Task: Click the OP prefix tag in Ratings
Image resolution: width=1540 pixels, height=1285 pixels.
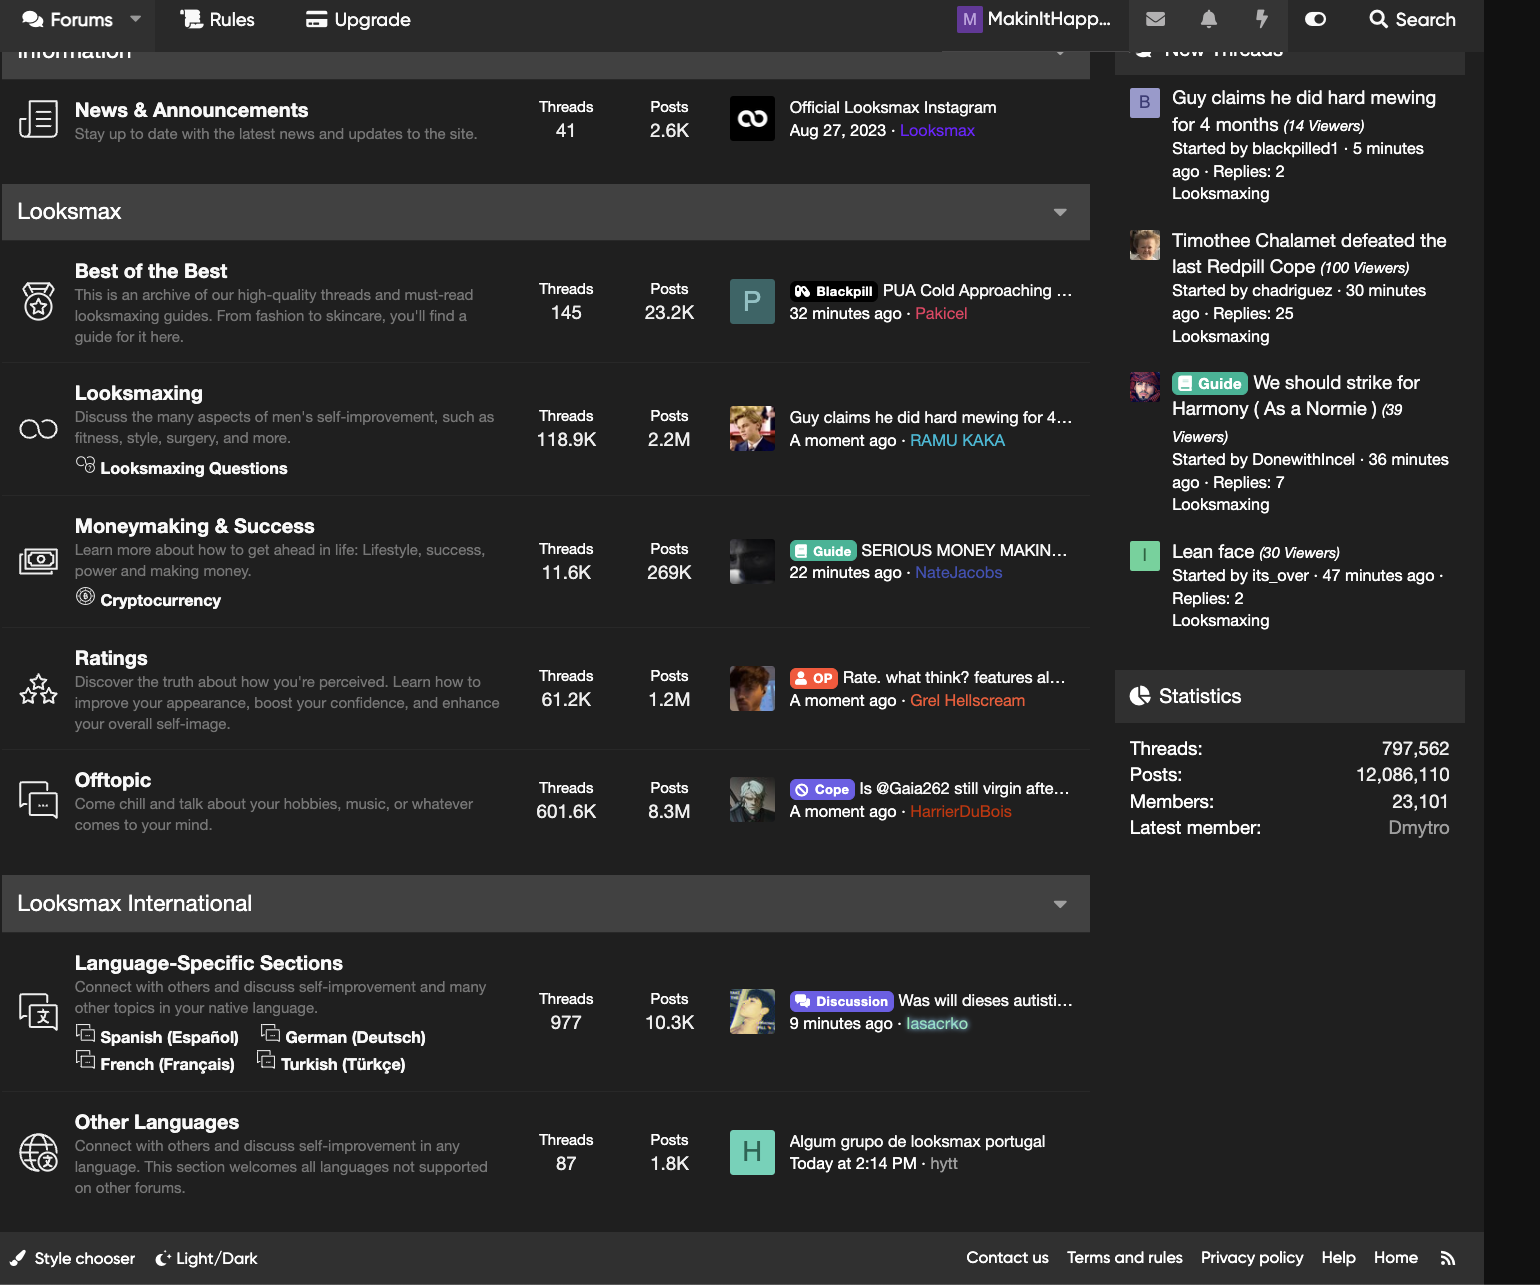Action: coord(813,678)
